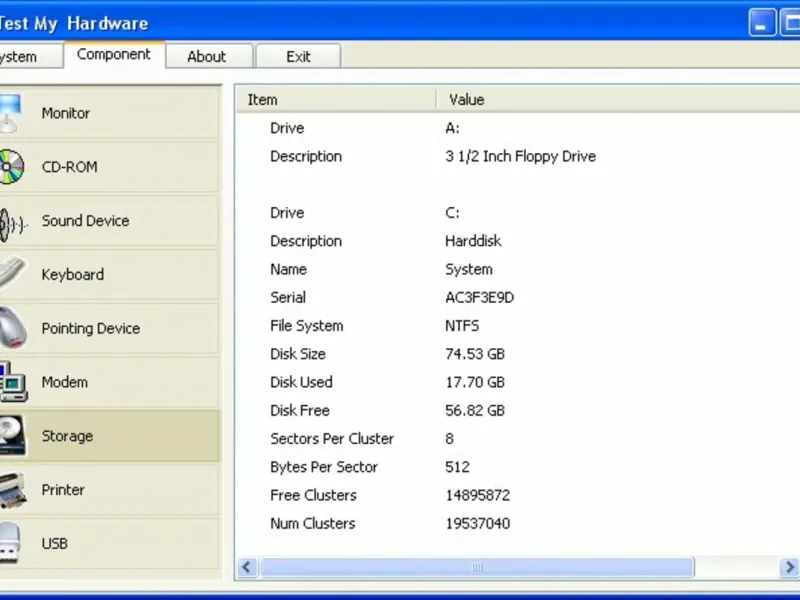Select the 'Drive' row with value C:
This screenshot has height=600, width=800.
pyautogui.click(x=287, y=213)
